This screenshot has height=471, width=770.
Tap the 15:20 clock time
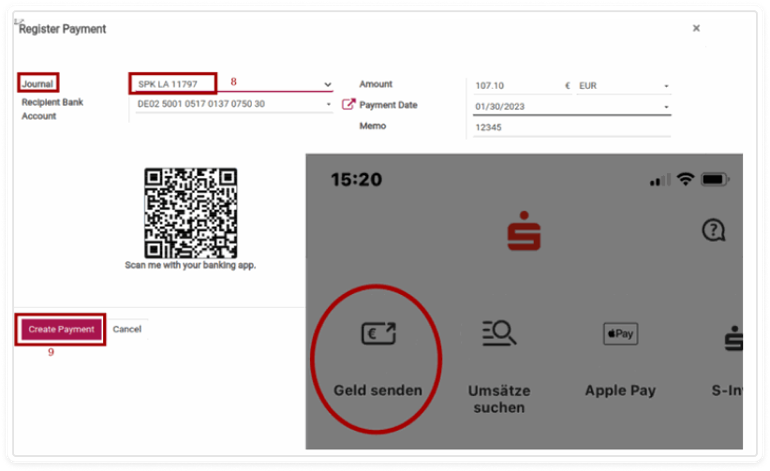tap(356, 179)
